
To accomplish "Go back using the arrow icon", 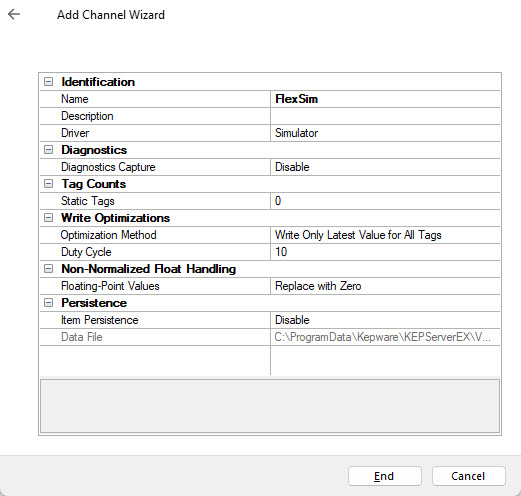I will pos(14,14).
